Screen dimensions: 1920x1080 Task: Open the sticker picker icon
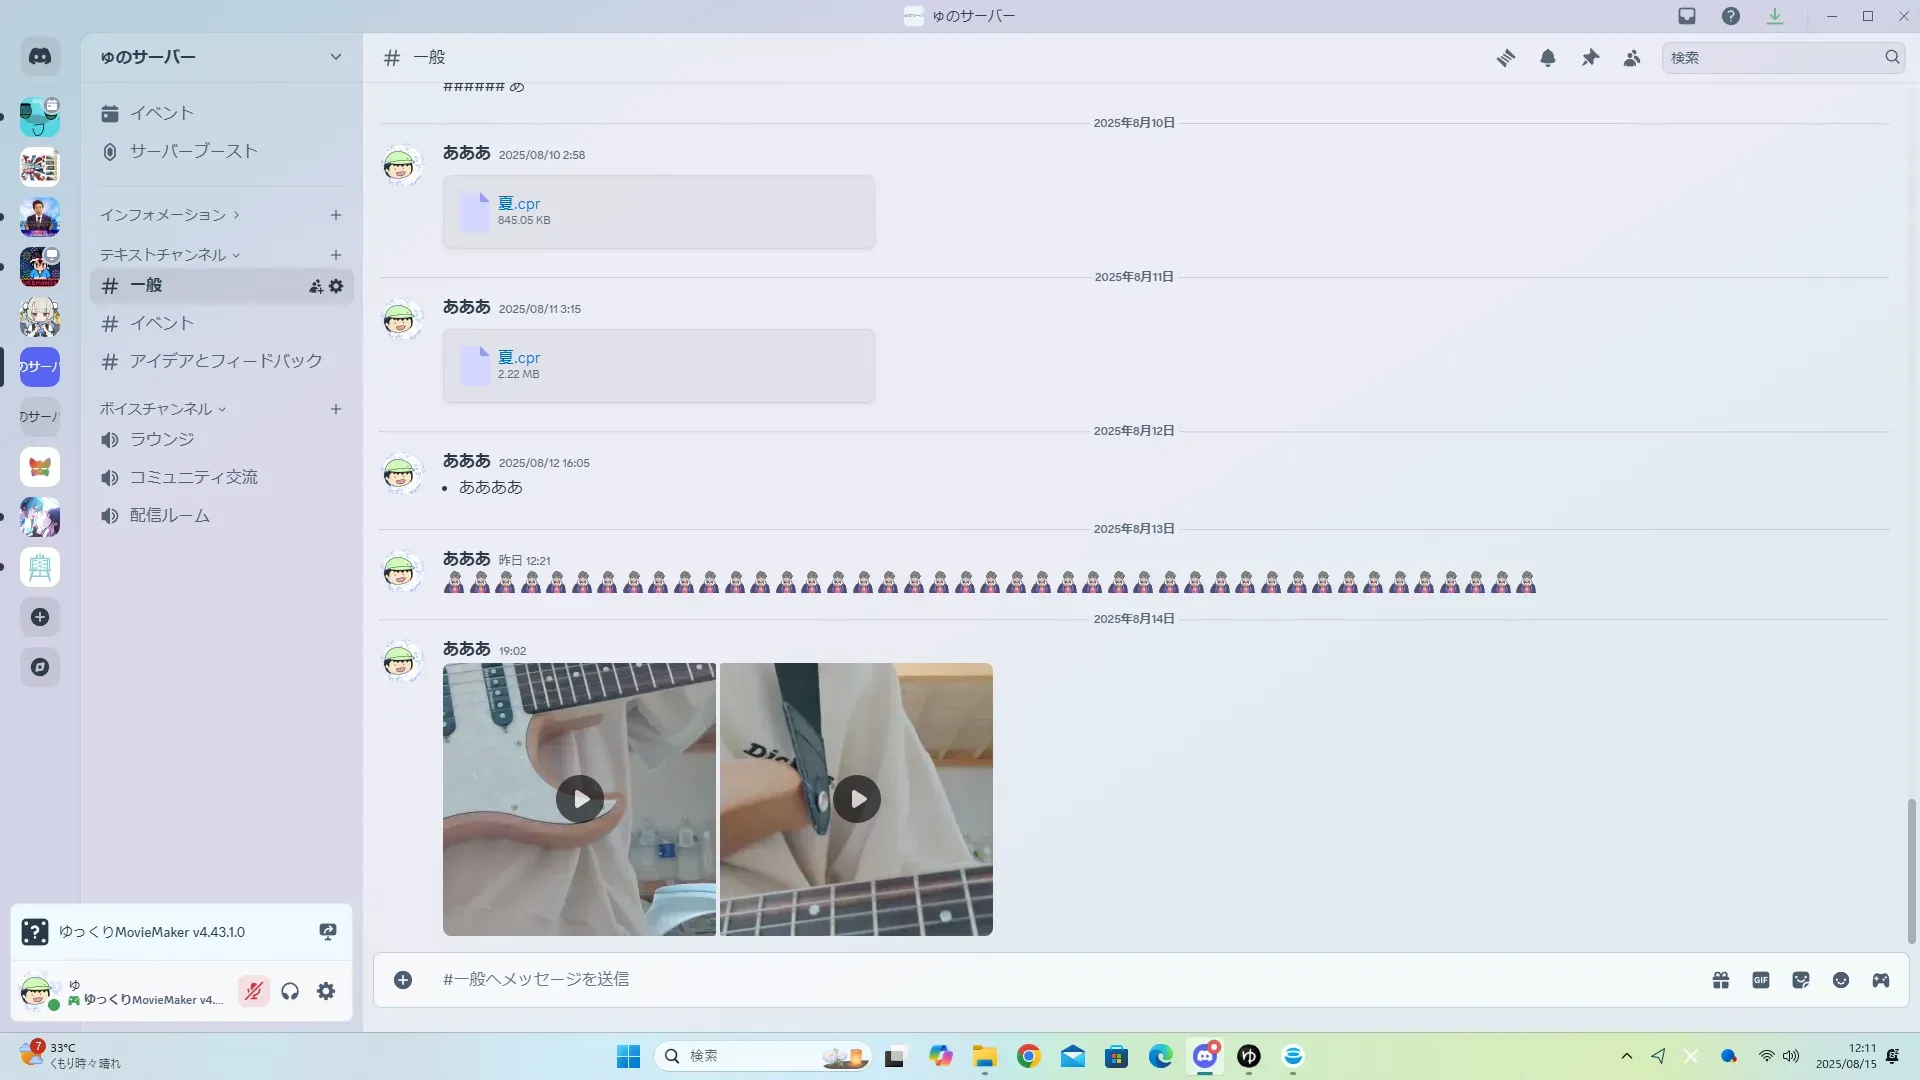tap(1801, 980)
